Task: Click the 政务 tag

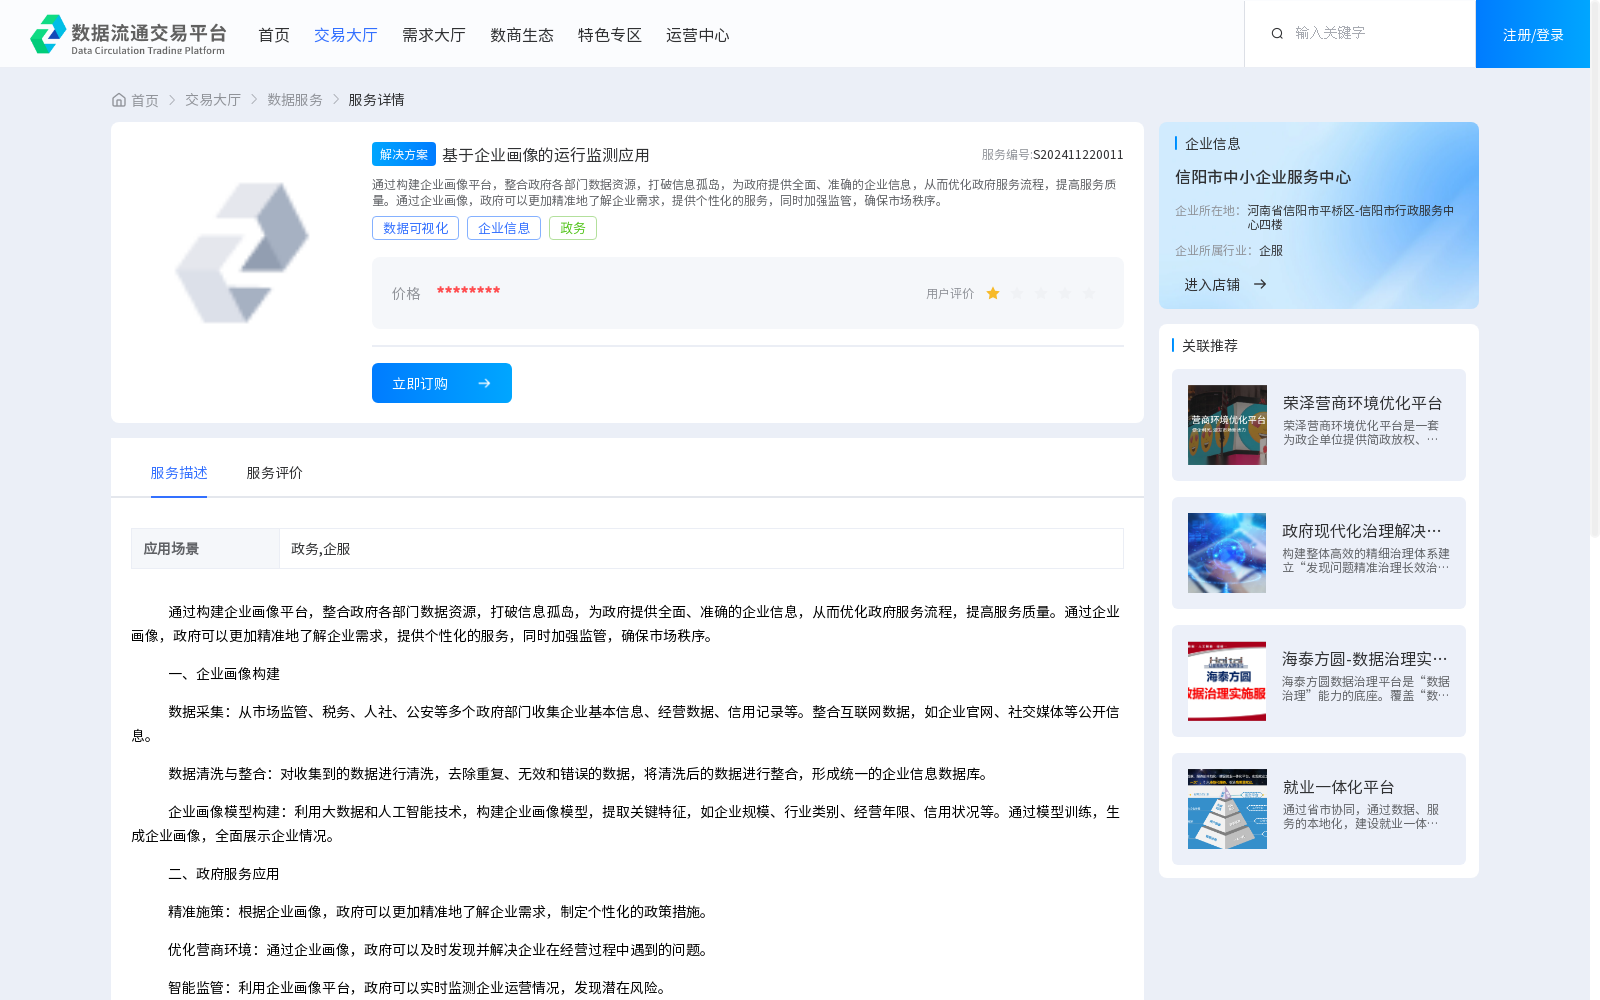Action: 573,228
